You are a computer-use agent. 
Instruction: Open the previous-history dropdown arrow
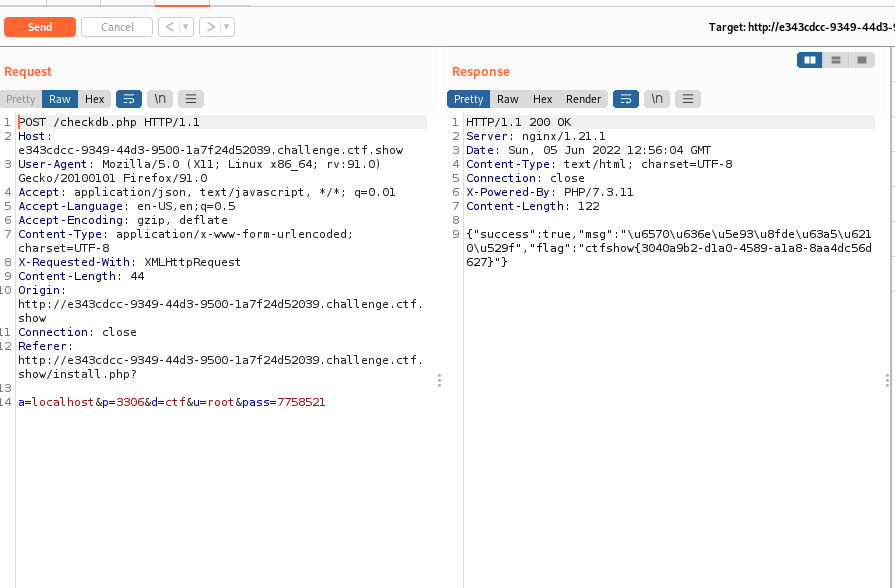pyautogui.click(x=186, y=27)
